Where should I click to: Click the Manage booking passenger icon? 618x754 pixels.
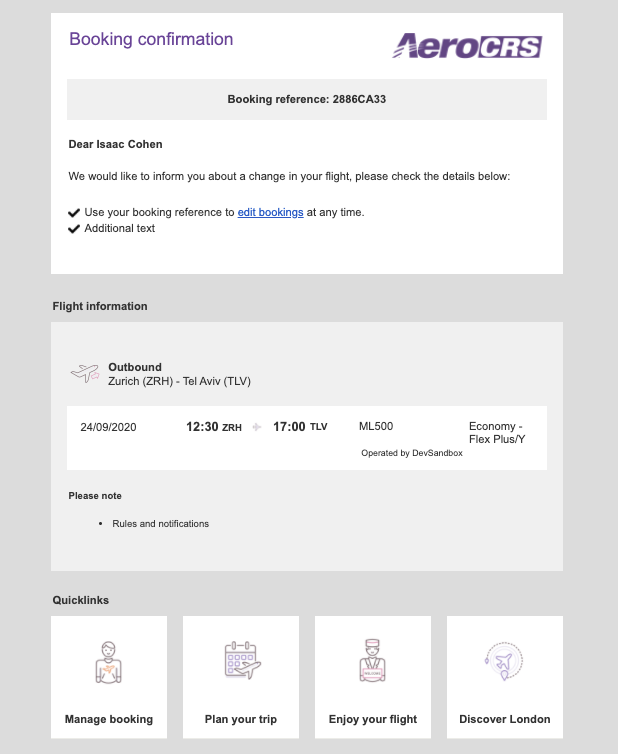109,662
